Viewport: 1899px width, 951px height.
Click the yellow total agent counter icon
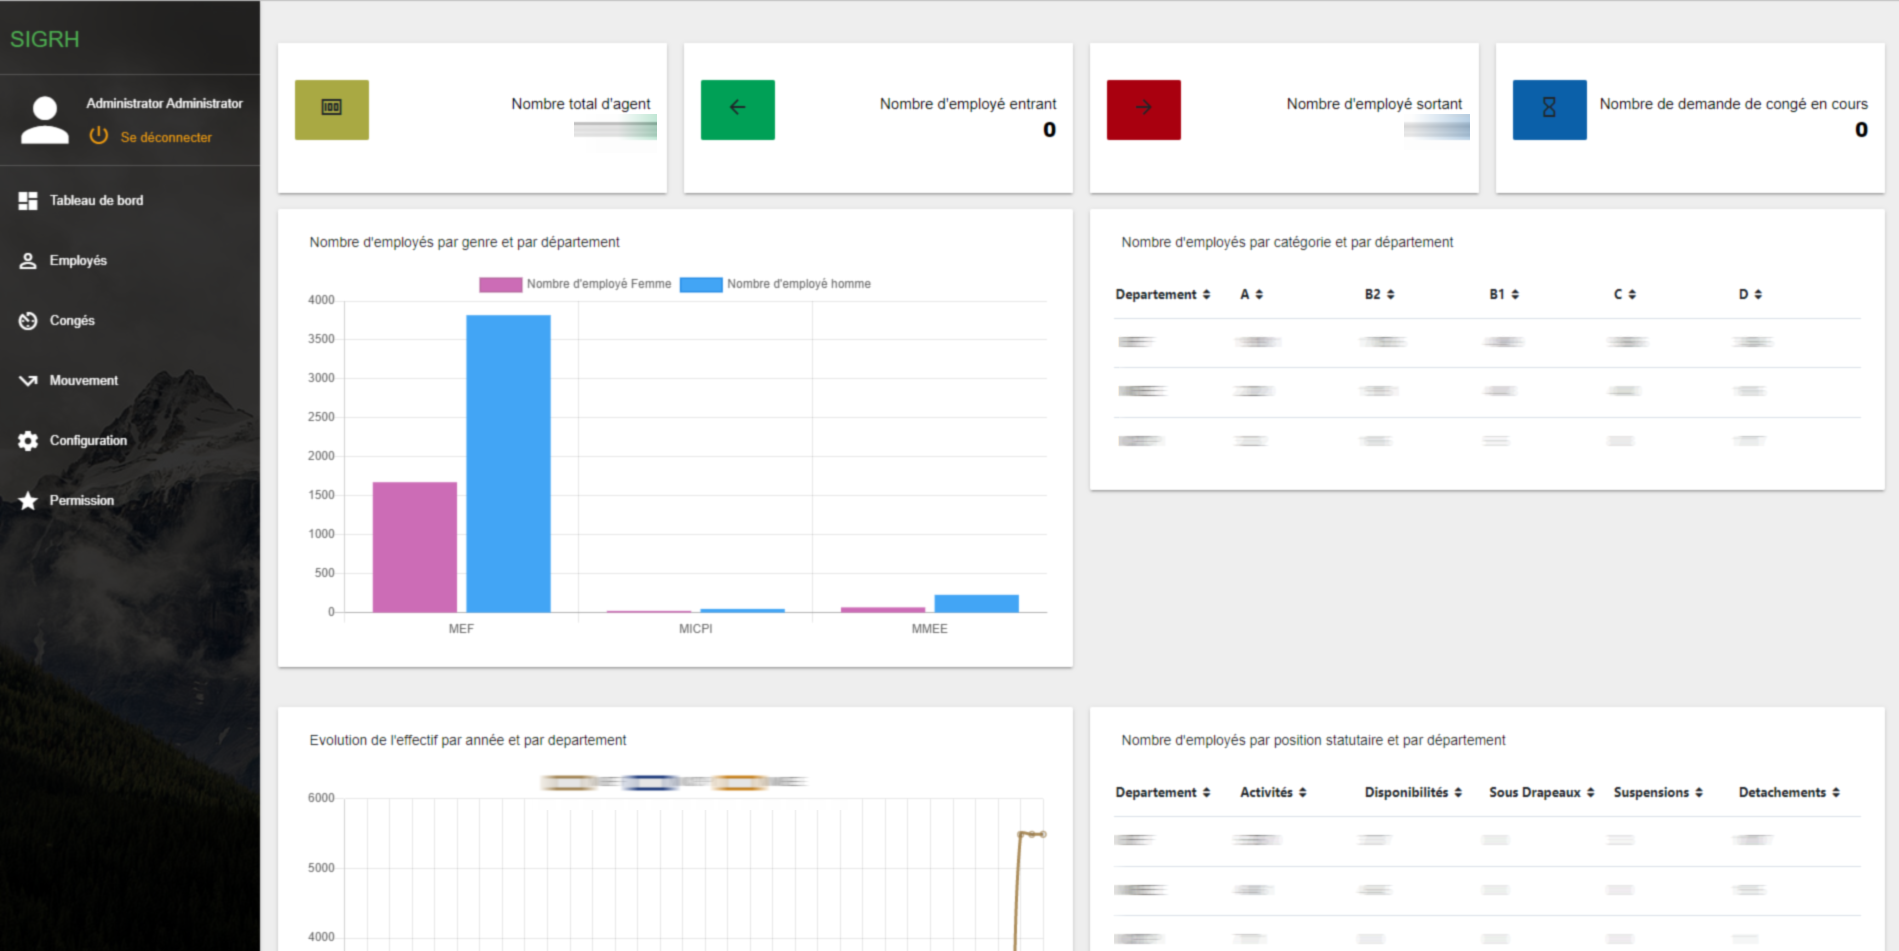(331, 109)
